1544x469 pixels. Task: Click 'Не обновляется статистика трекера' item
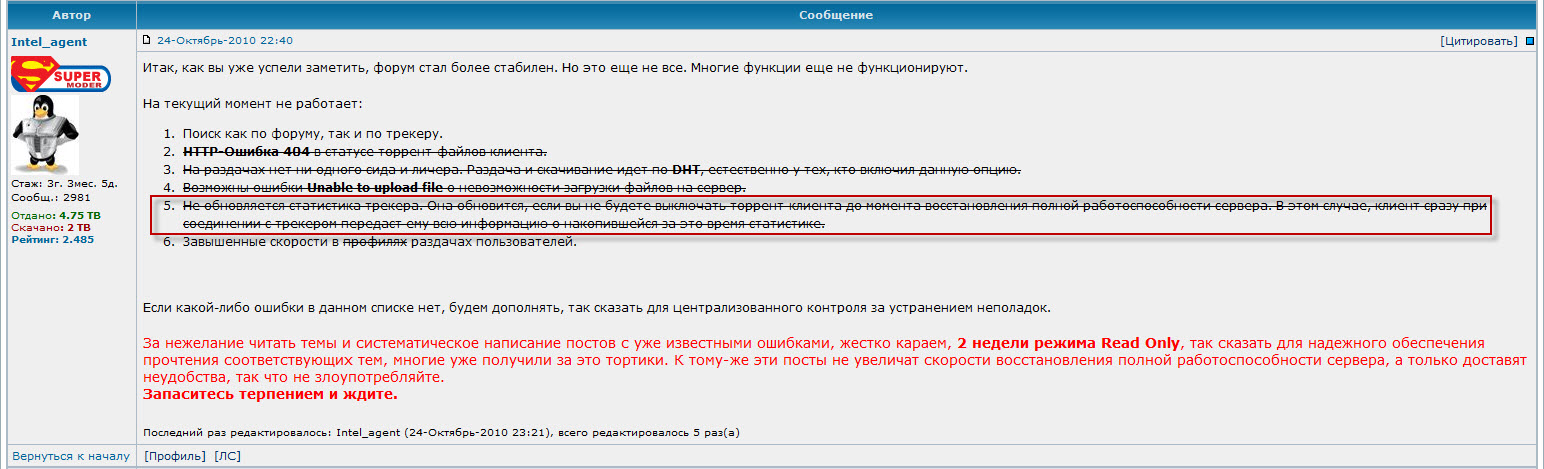click(x=836, y=215)
